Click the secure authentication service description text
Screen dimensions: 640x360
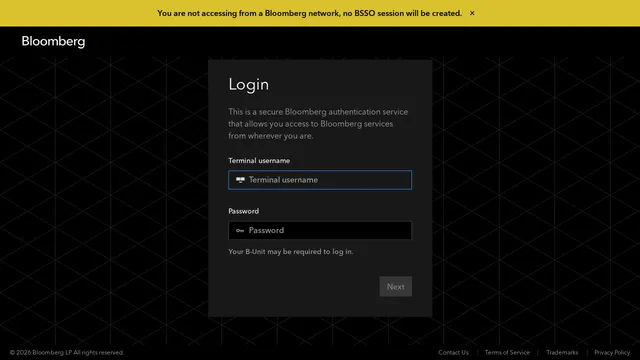coord(318,124)
